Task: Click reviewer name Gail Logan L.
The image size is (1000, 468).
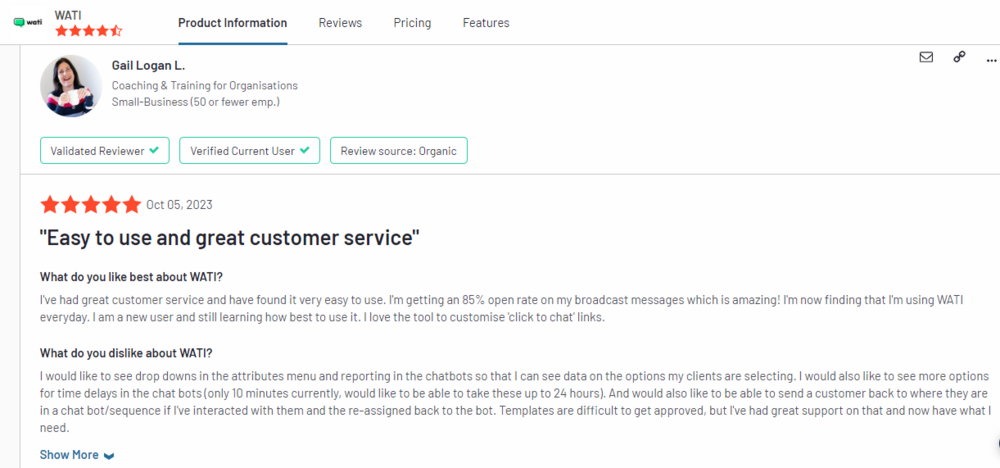Action: coord(148,66)
